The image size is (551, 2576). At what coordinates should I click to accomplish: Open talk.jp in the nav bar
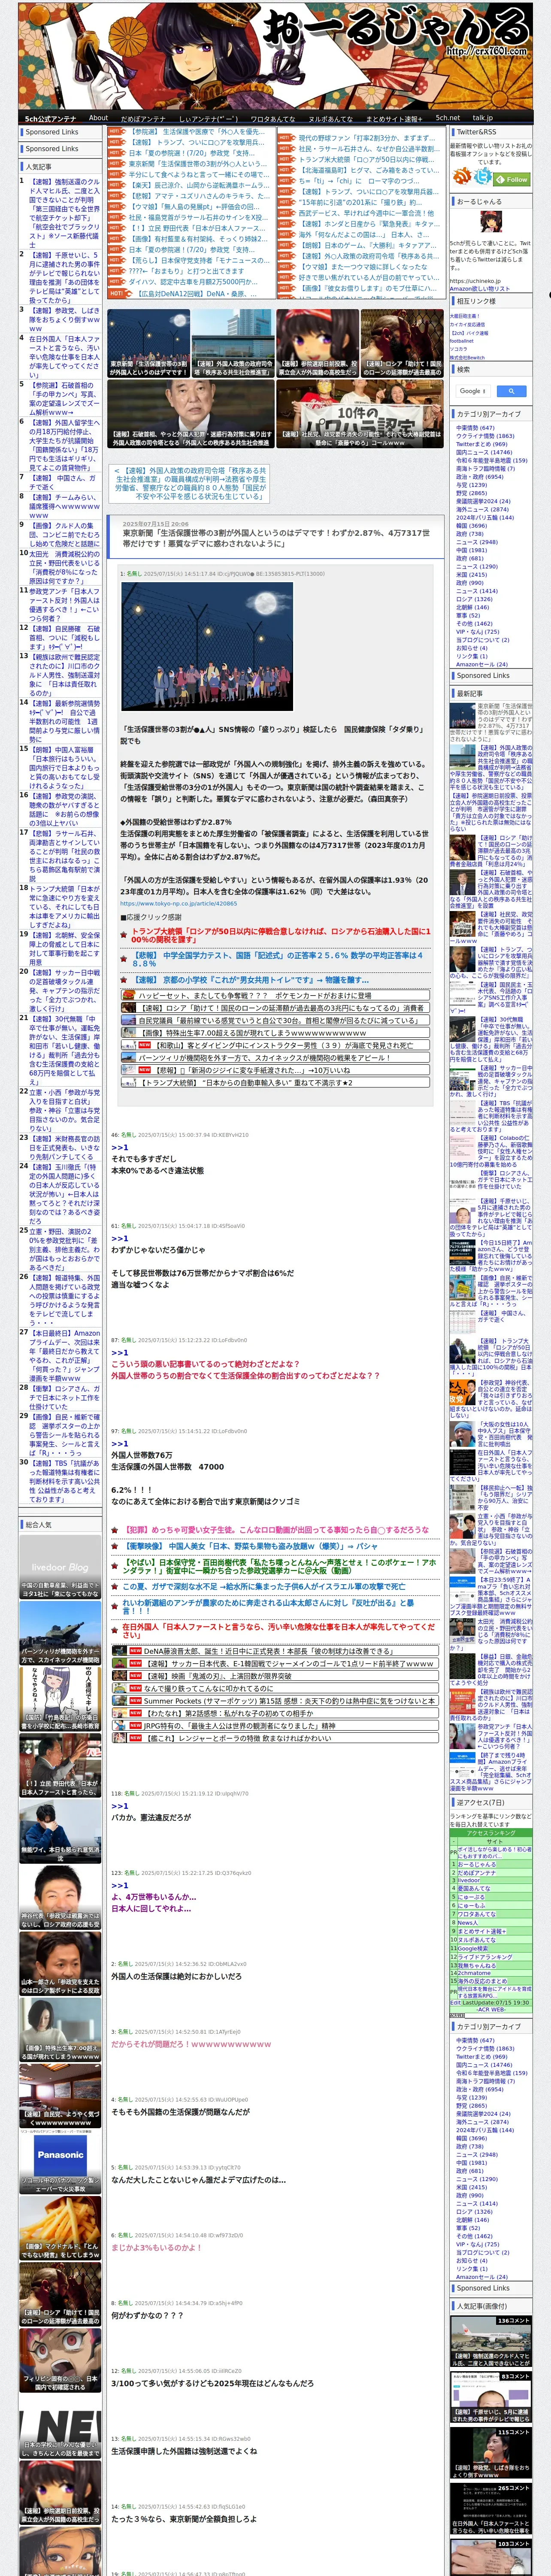pyautogui.click(x=483, y=118)
